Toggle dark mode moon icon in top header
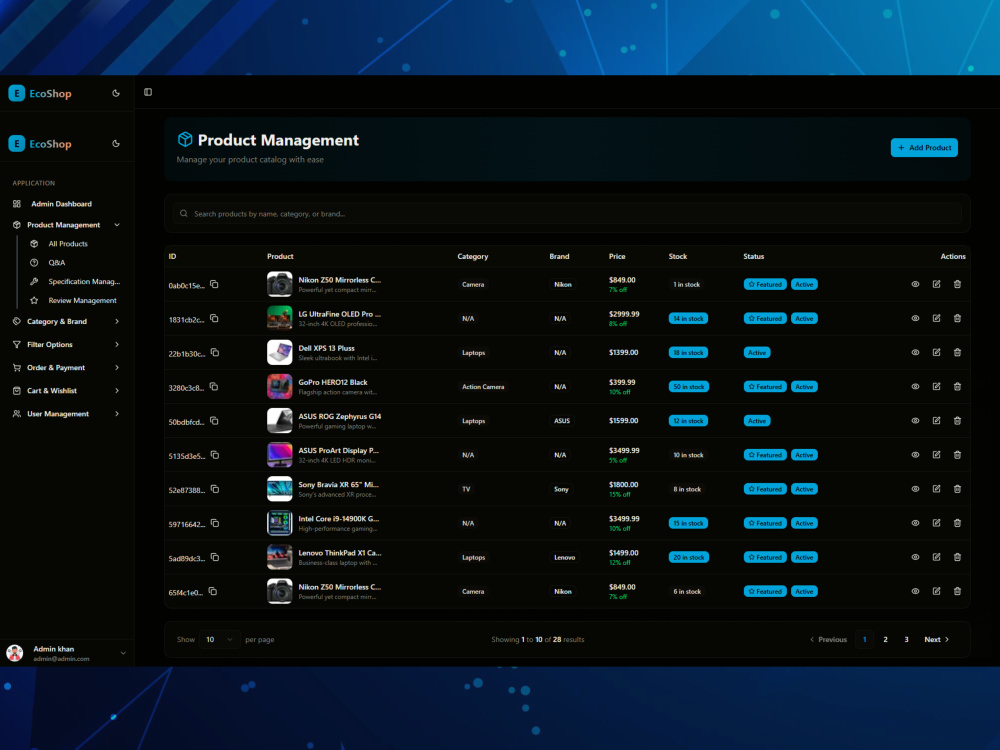The image size is (1000, 750). (116, 93)
